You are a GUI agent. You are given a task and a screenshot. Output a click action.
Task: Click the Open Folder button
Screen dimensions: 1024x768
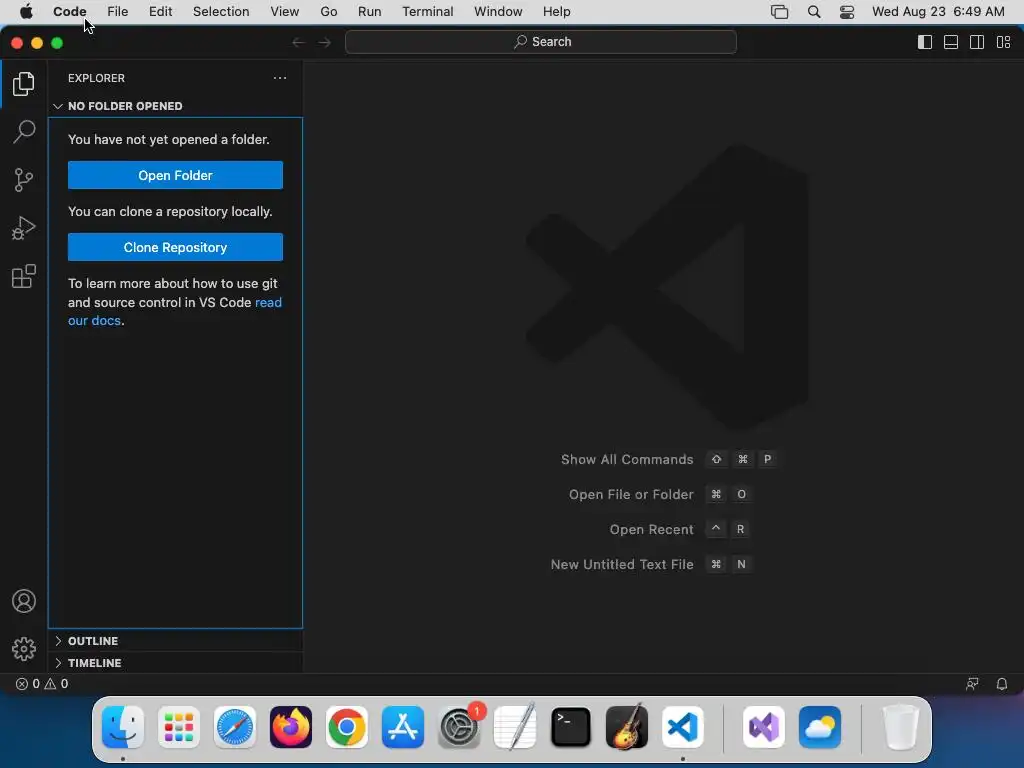click(175, 175)
